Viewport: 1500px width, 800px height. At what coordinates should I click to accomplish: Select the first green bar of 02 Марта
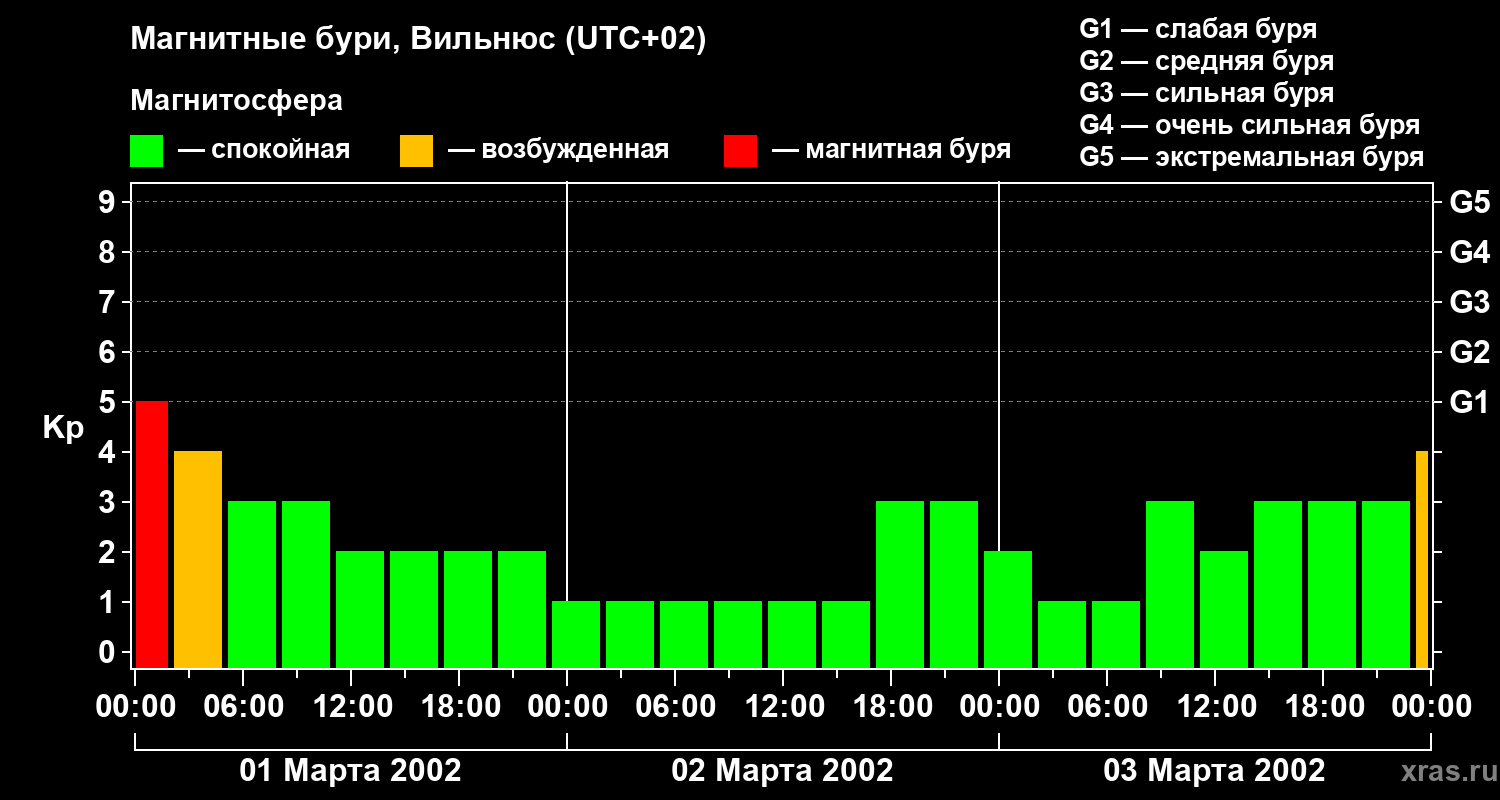click(x=576, y=634)
